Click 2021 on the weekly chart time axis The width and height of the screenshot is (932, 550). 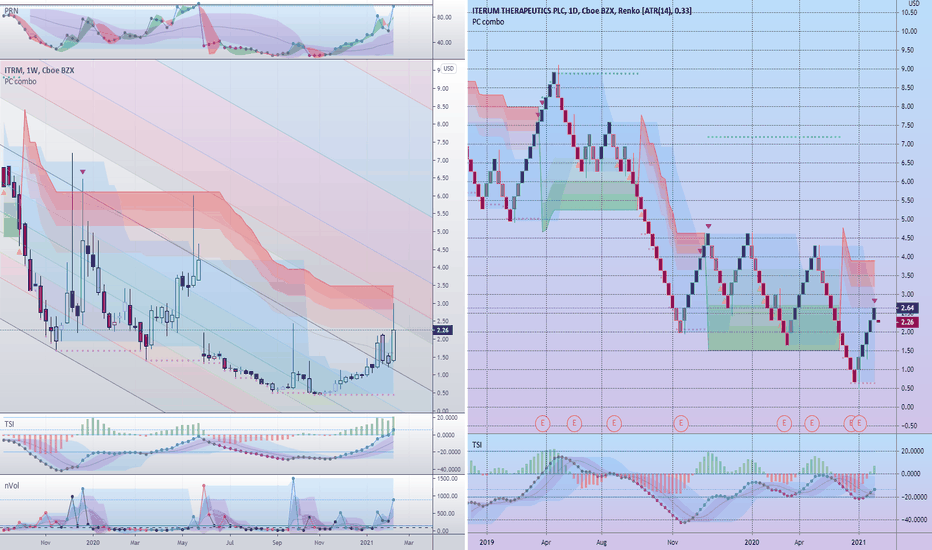[x=367, y=542]
